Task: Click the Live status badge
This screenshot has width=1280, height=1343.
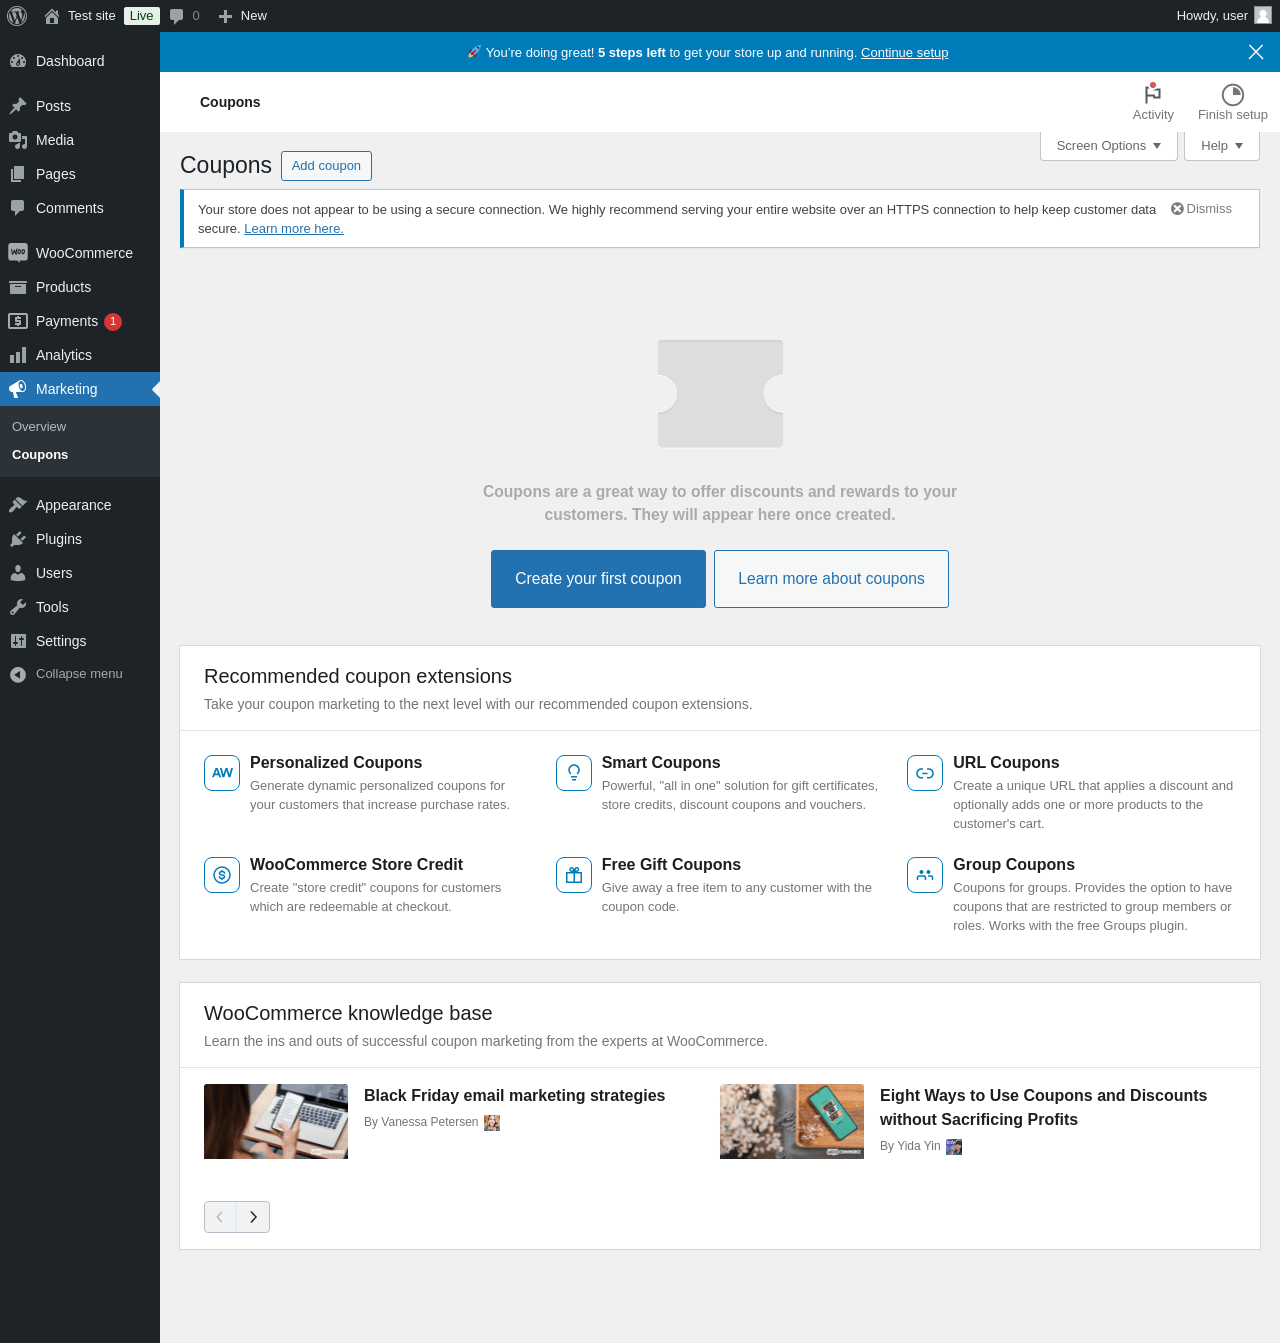Action: (x=142, y=16)
